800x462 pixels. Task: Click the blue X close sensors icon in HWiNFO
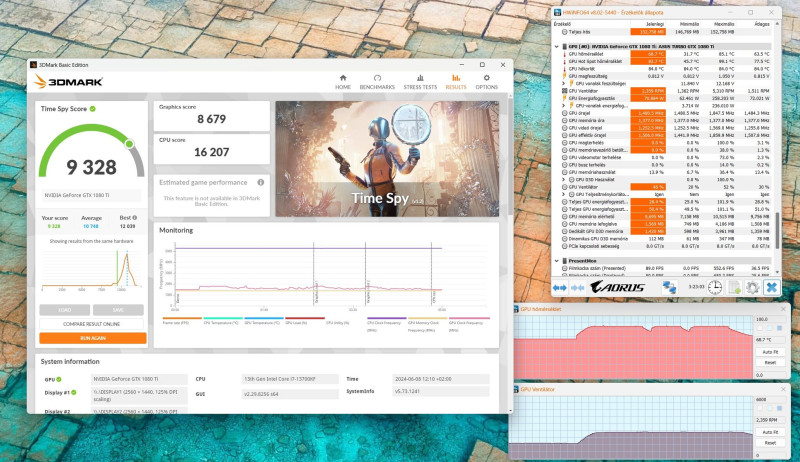[x=771, y=287]
